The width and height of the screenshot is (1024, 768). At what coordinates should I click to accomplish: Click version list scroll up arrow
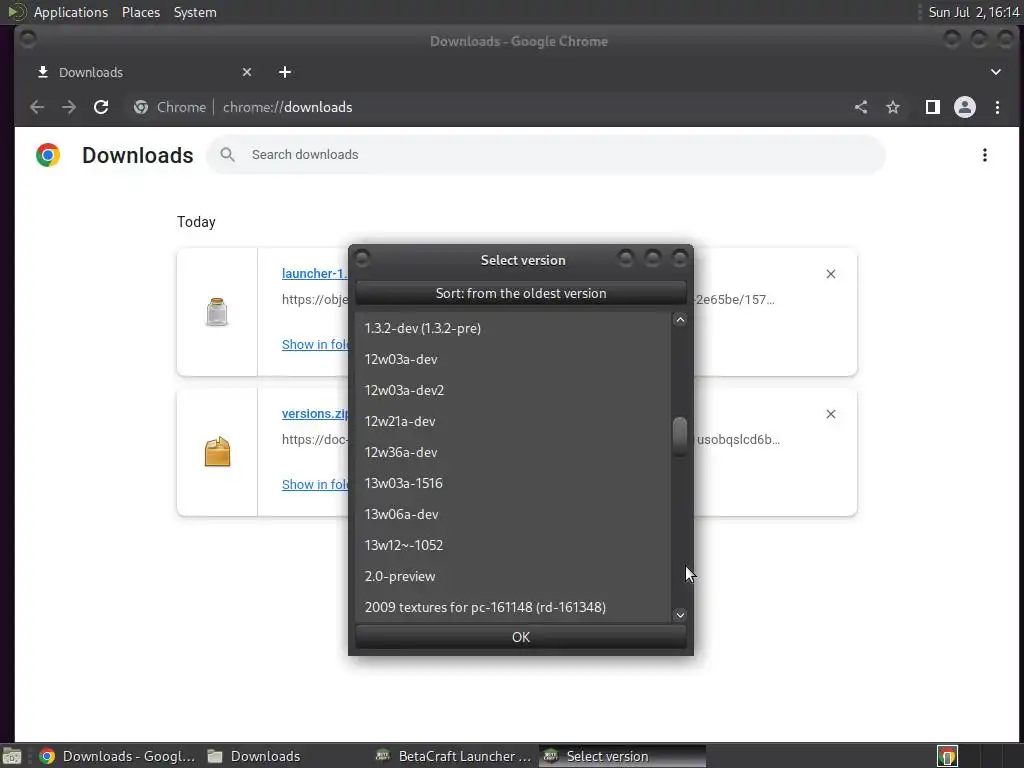tap(680, 319)
